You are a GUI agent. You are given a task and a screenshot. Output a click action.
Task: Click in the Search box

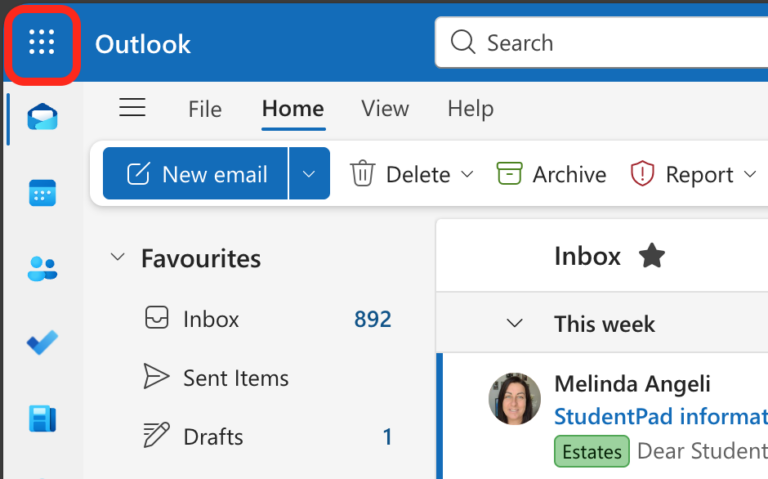pyautogui.click(x=600, y=43)
